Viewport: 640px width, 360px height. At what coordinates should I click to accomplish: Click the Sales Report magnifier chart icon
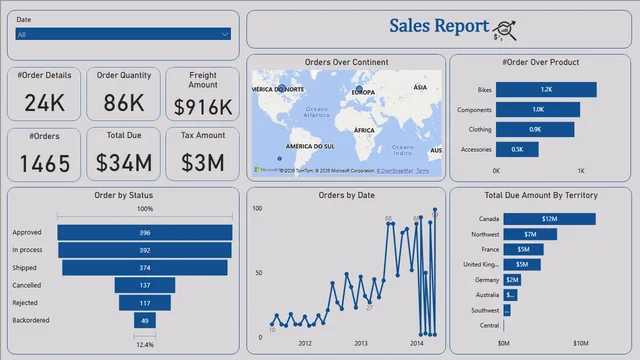click(504, 31)
